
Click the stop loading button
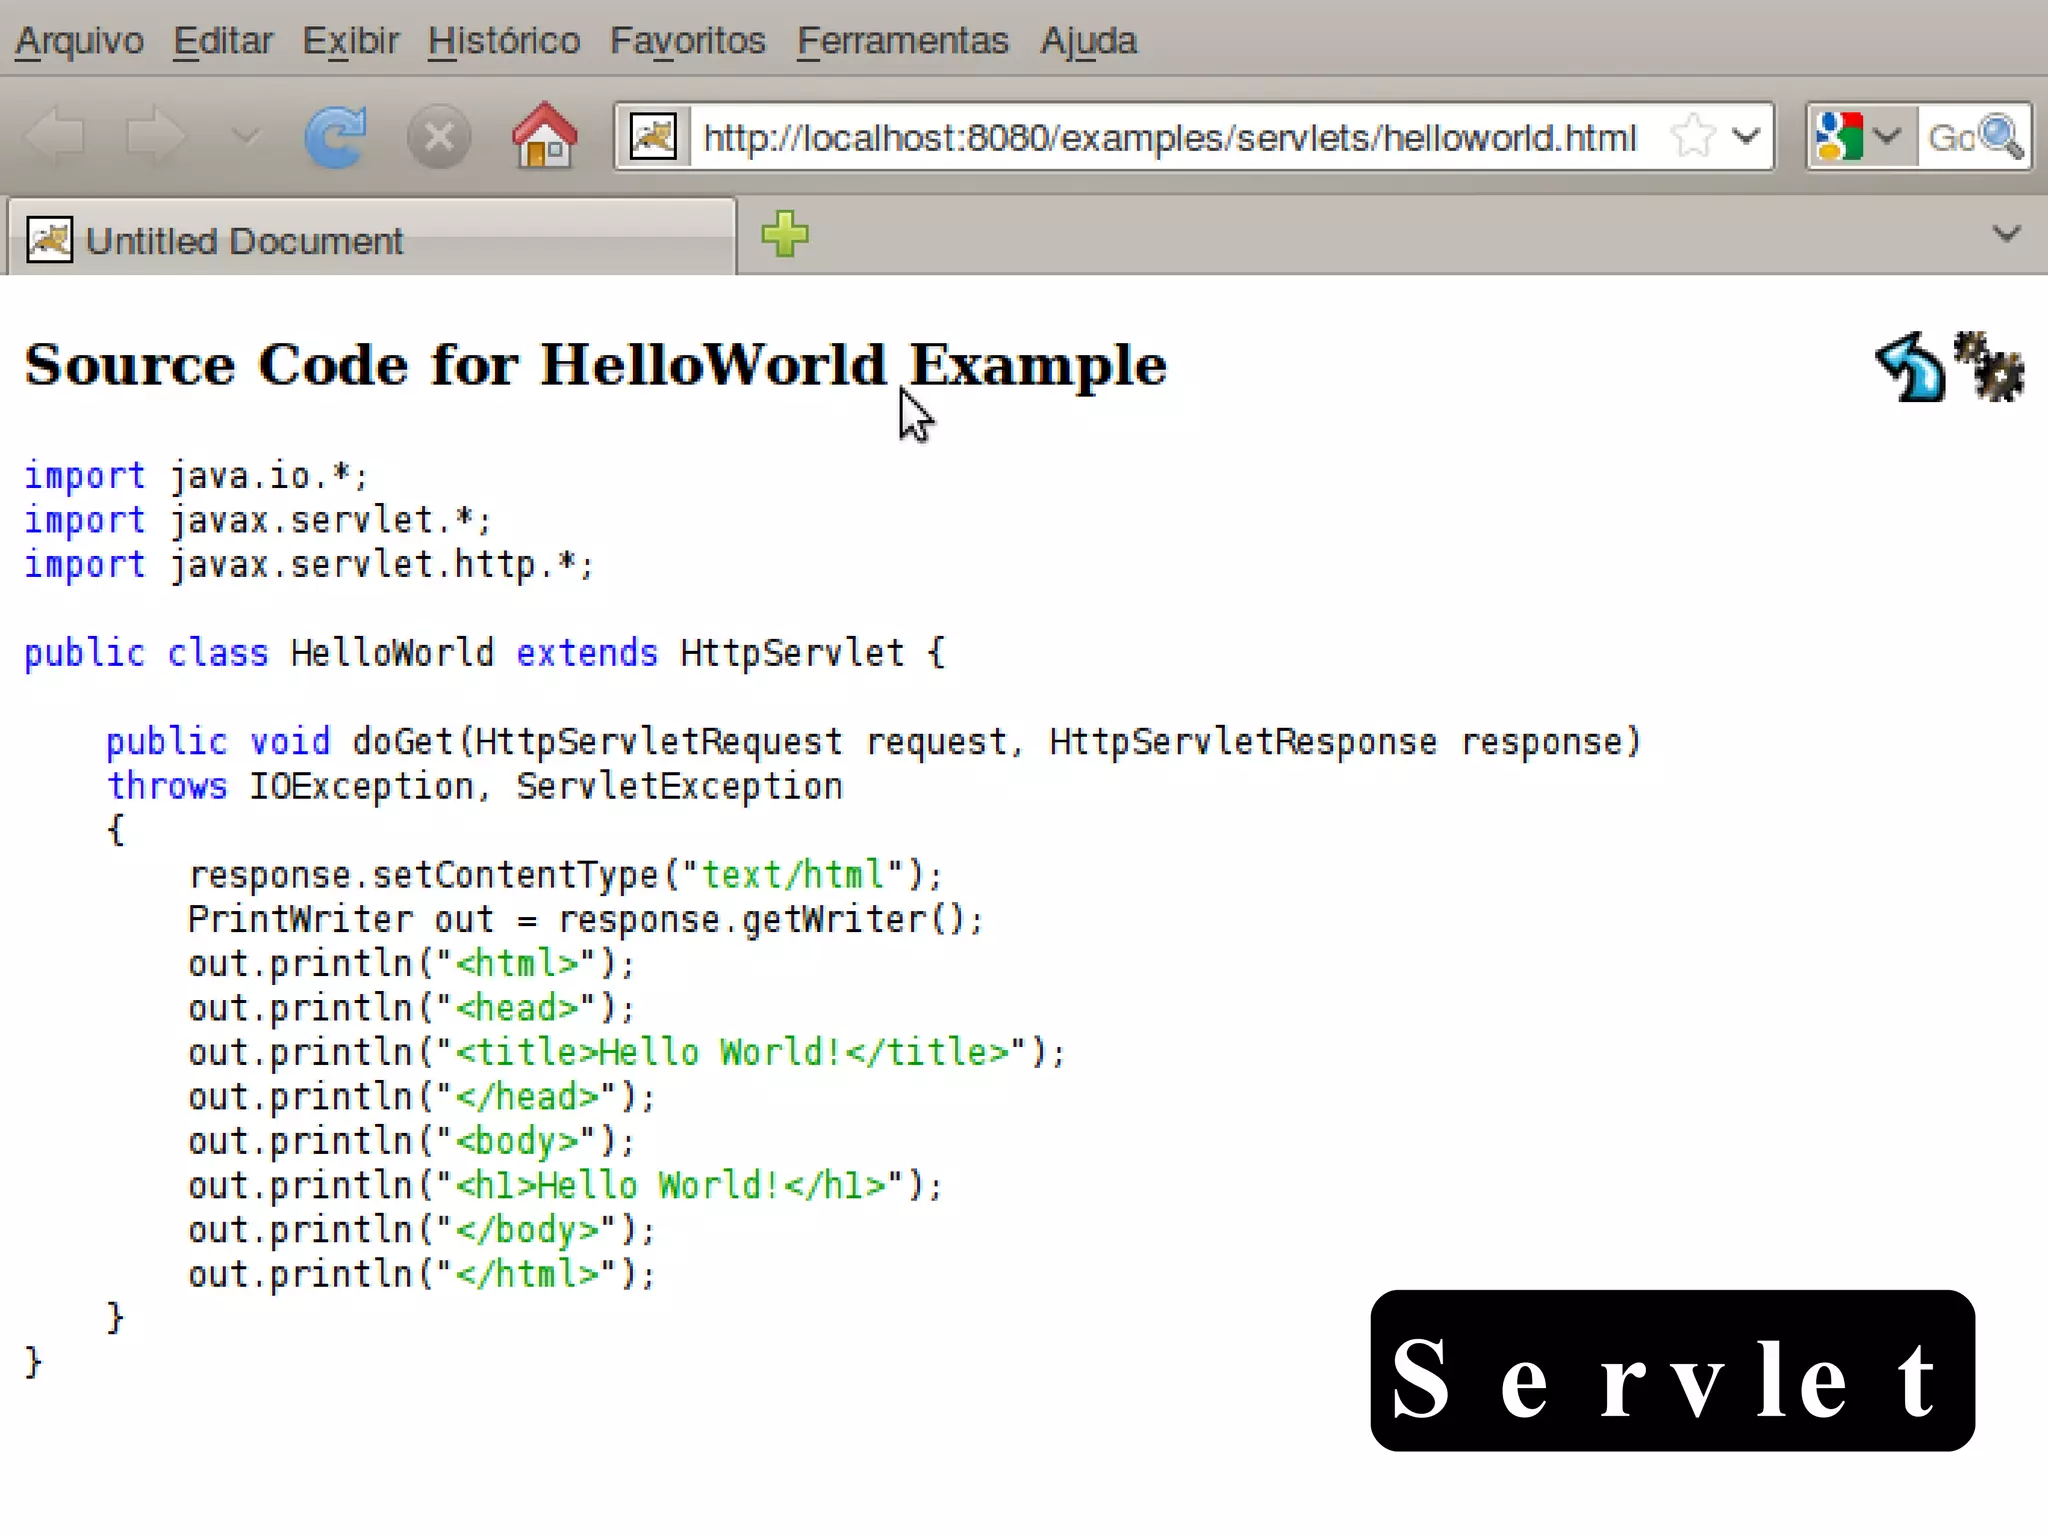(438, 137)
